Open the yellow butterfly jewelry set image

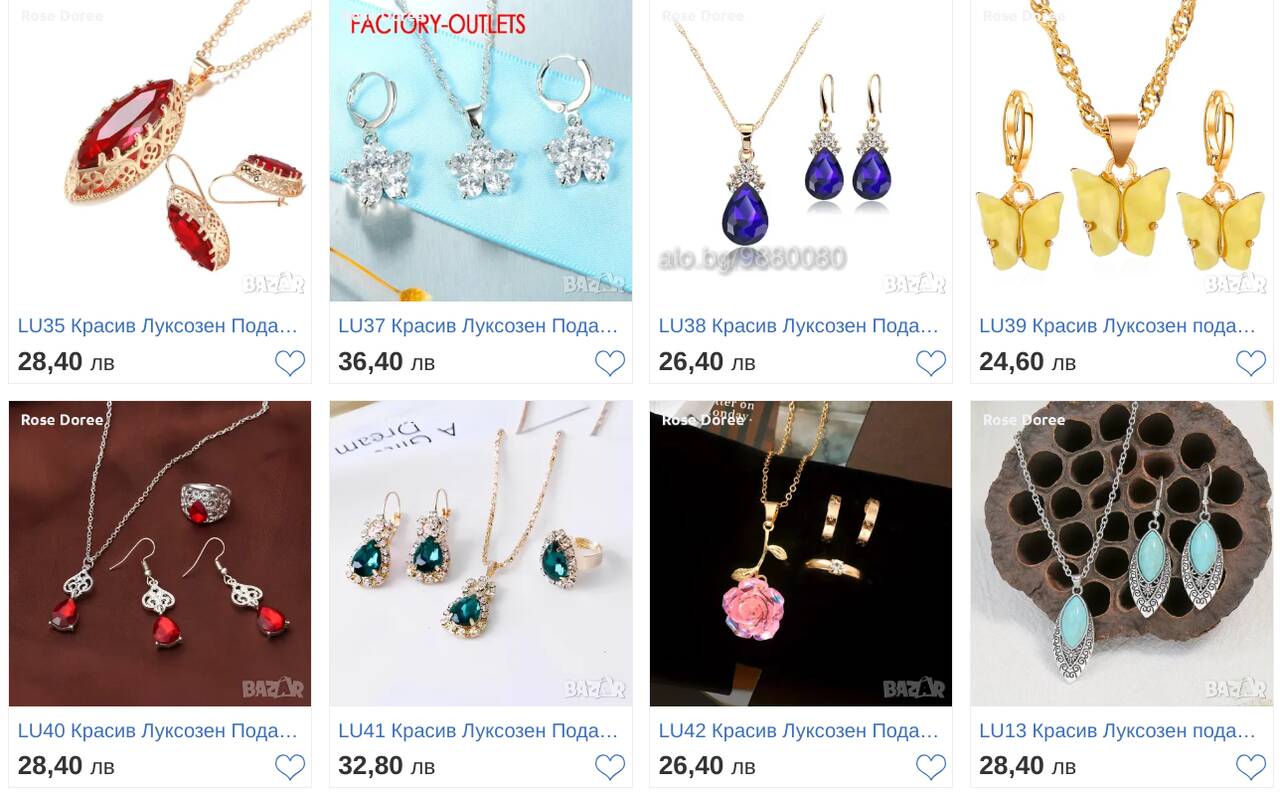click(1121, 150)
